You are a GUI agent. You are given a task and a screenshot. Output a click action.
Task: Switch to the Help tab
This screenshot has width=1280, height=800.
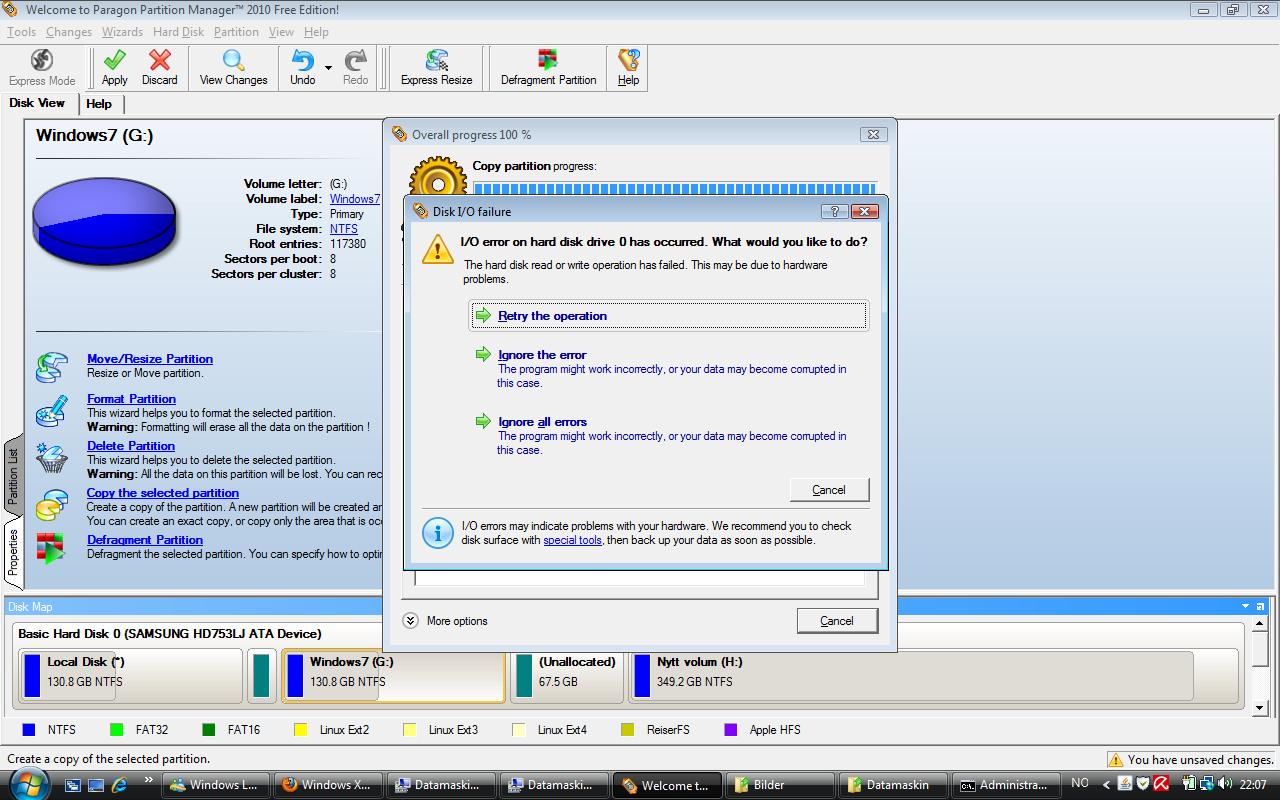tap(99, 104)
